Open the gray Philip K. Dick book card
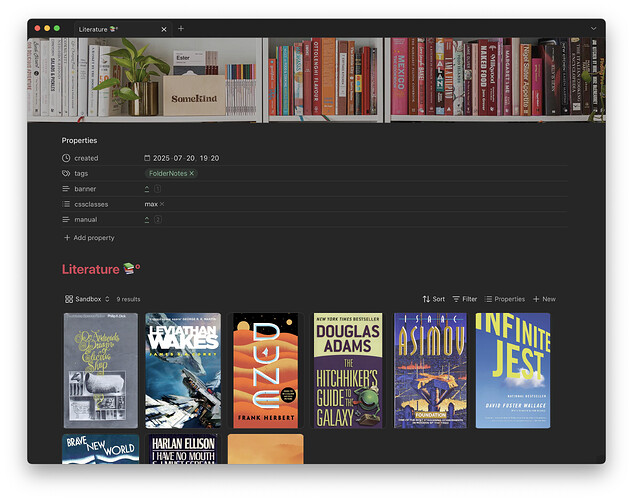Screen dimensions: 633x500 [101, 370]
